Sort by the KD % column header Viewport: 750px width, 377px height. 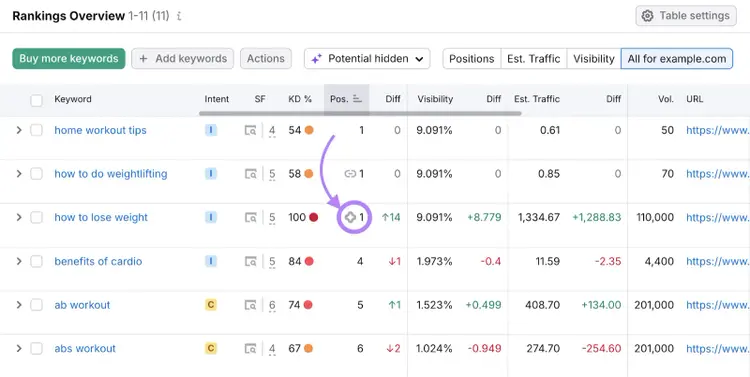coord(300,99)
